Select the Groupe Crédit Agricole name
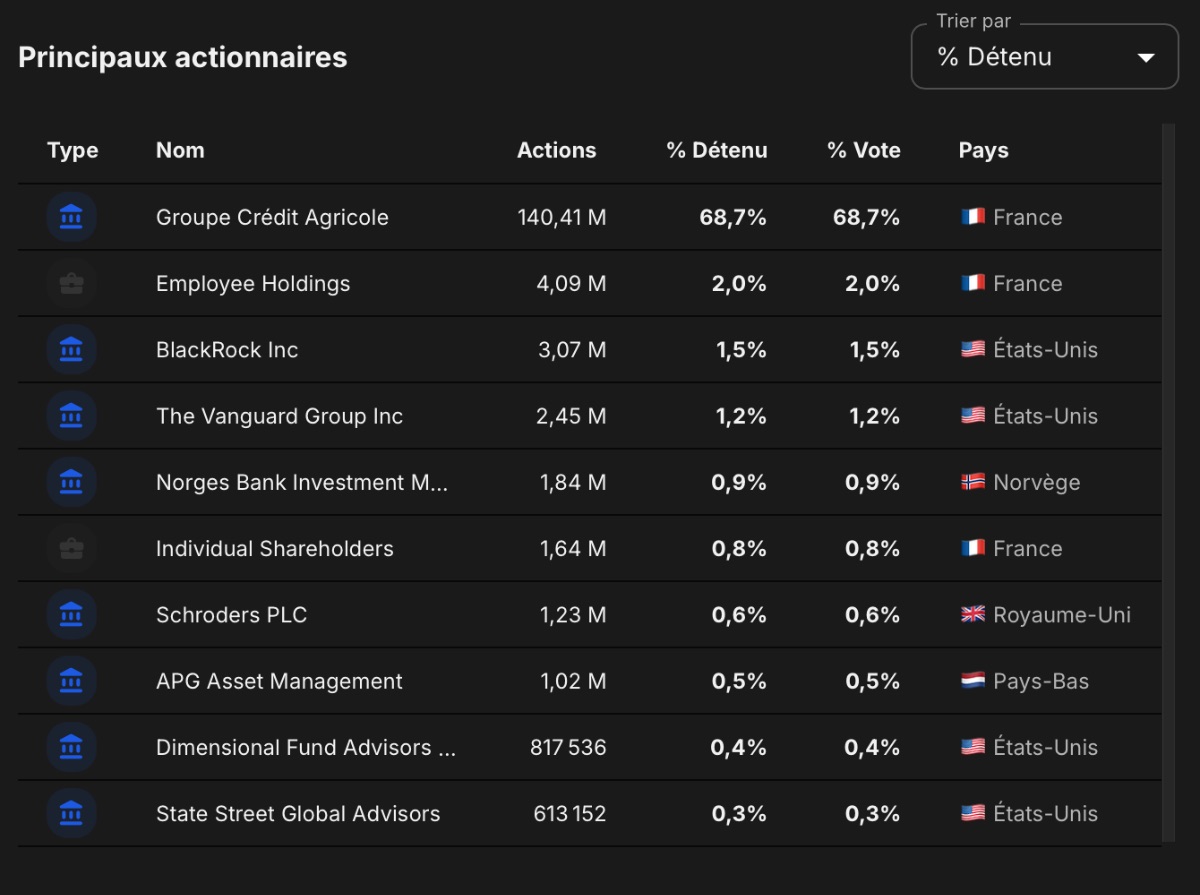Viewport: 1200px width, 895px height. click(272, 217)
